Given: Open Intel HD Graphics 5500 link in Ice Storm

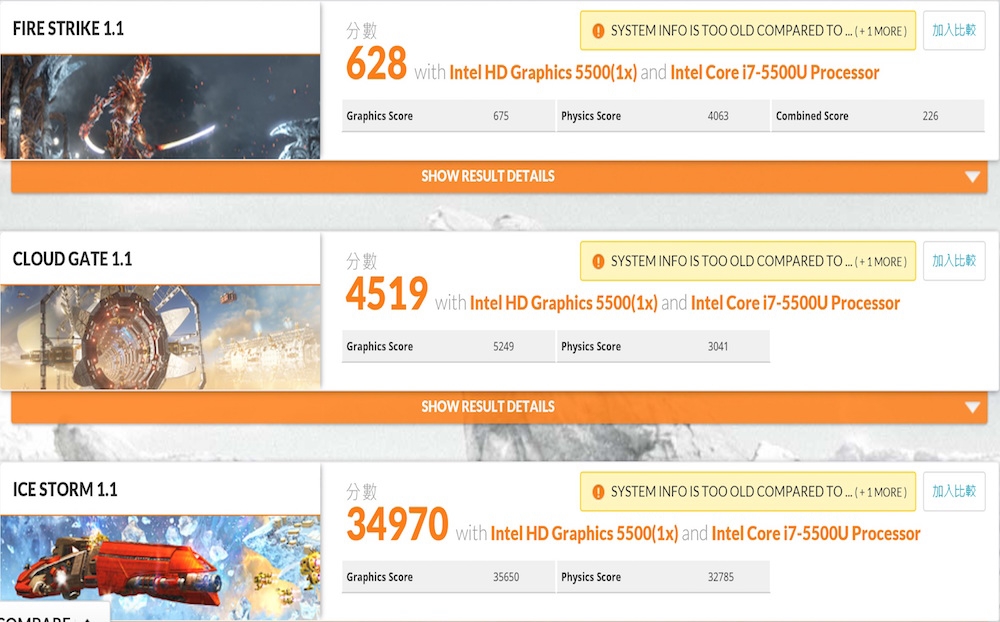Looking at the screenshot, I should click(584, 534).
